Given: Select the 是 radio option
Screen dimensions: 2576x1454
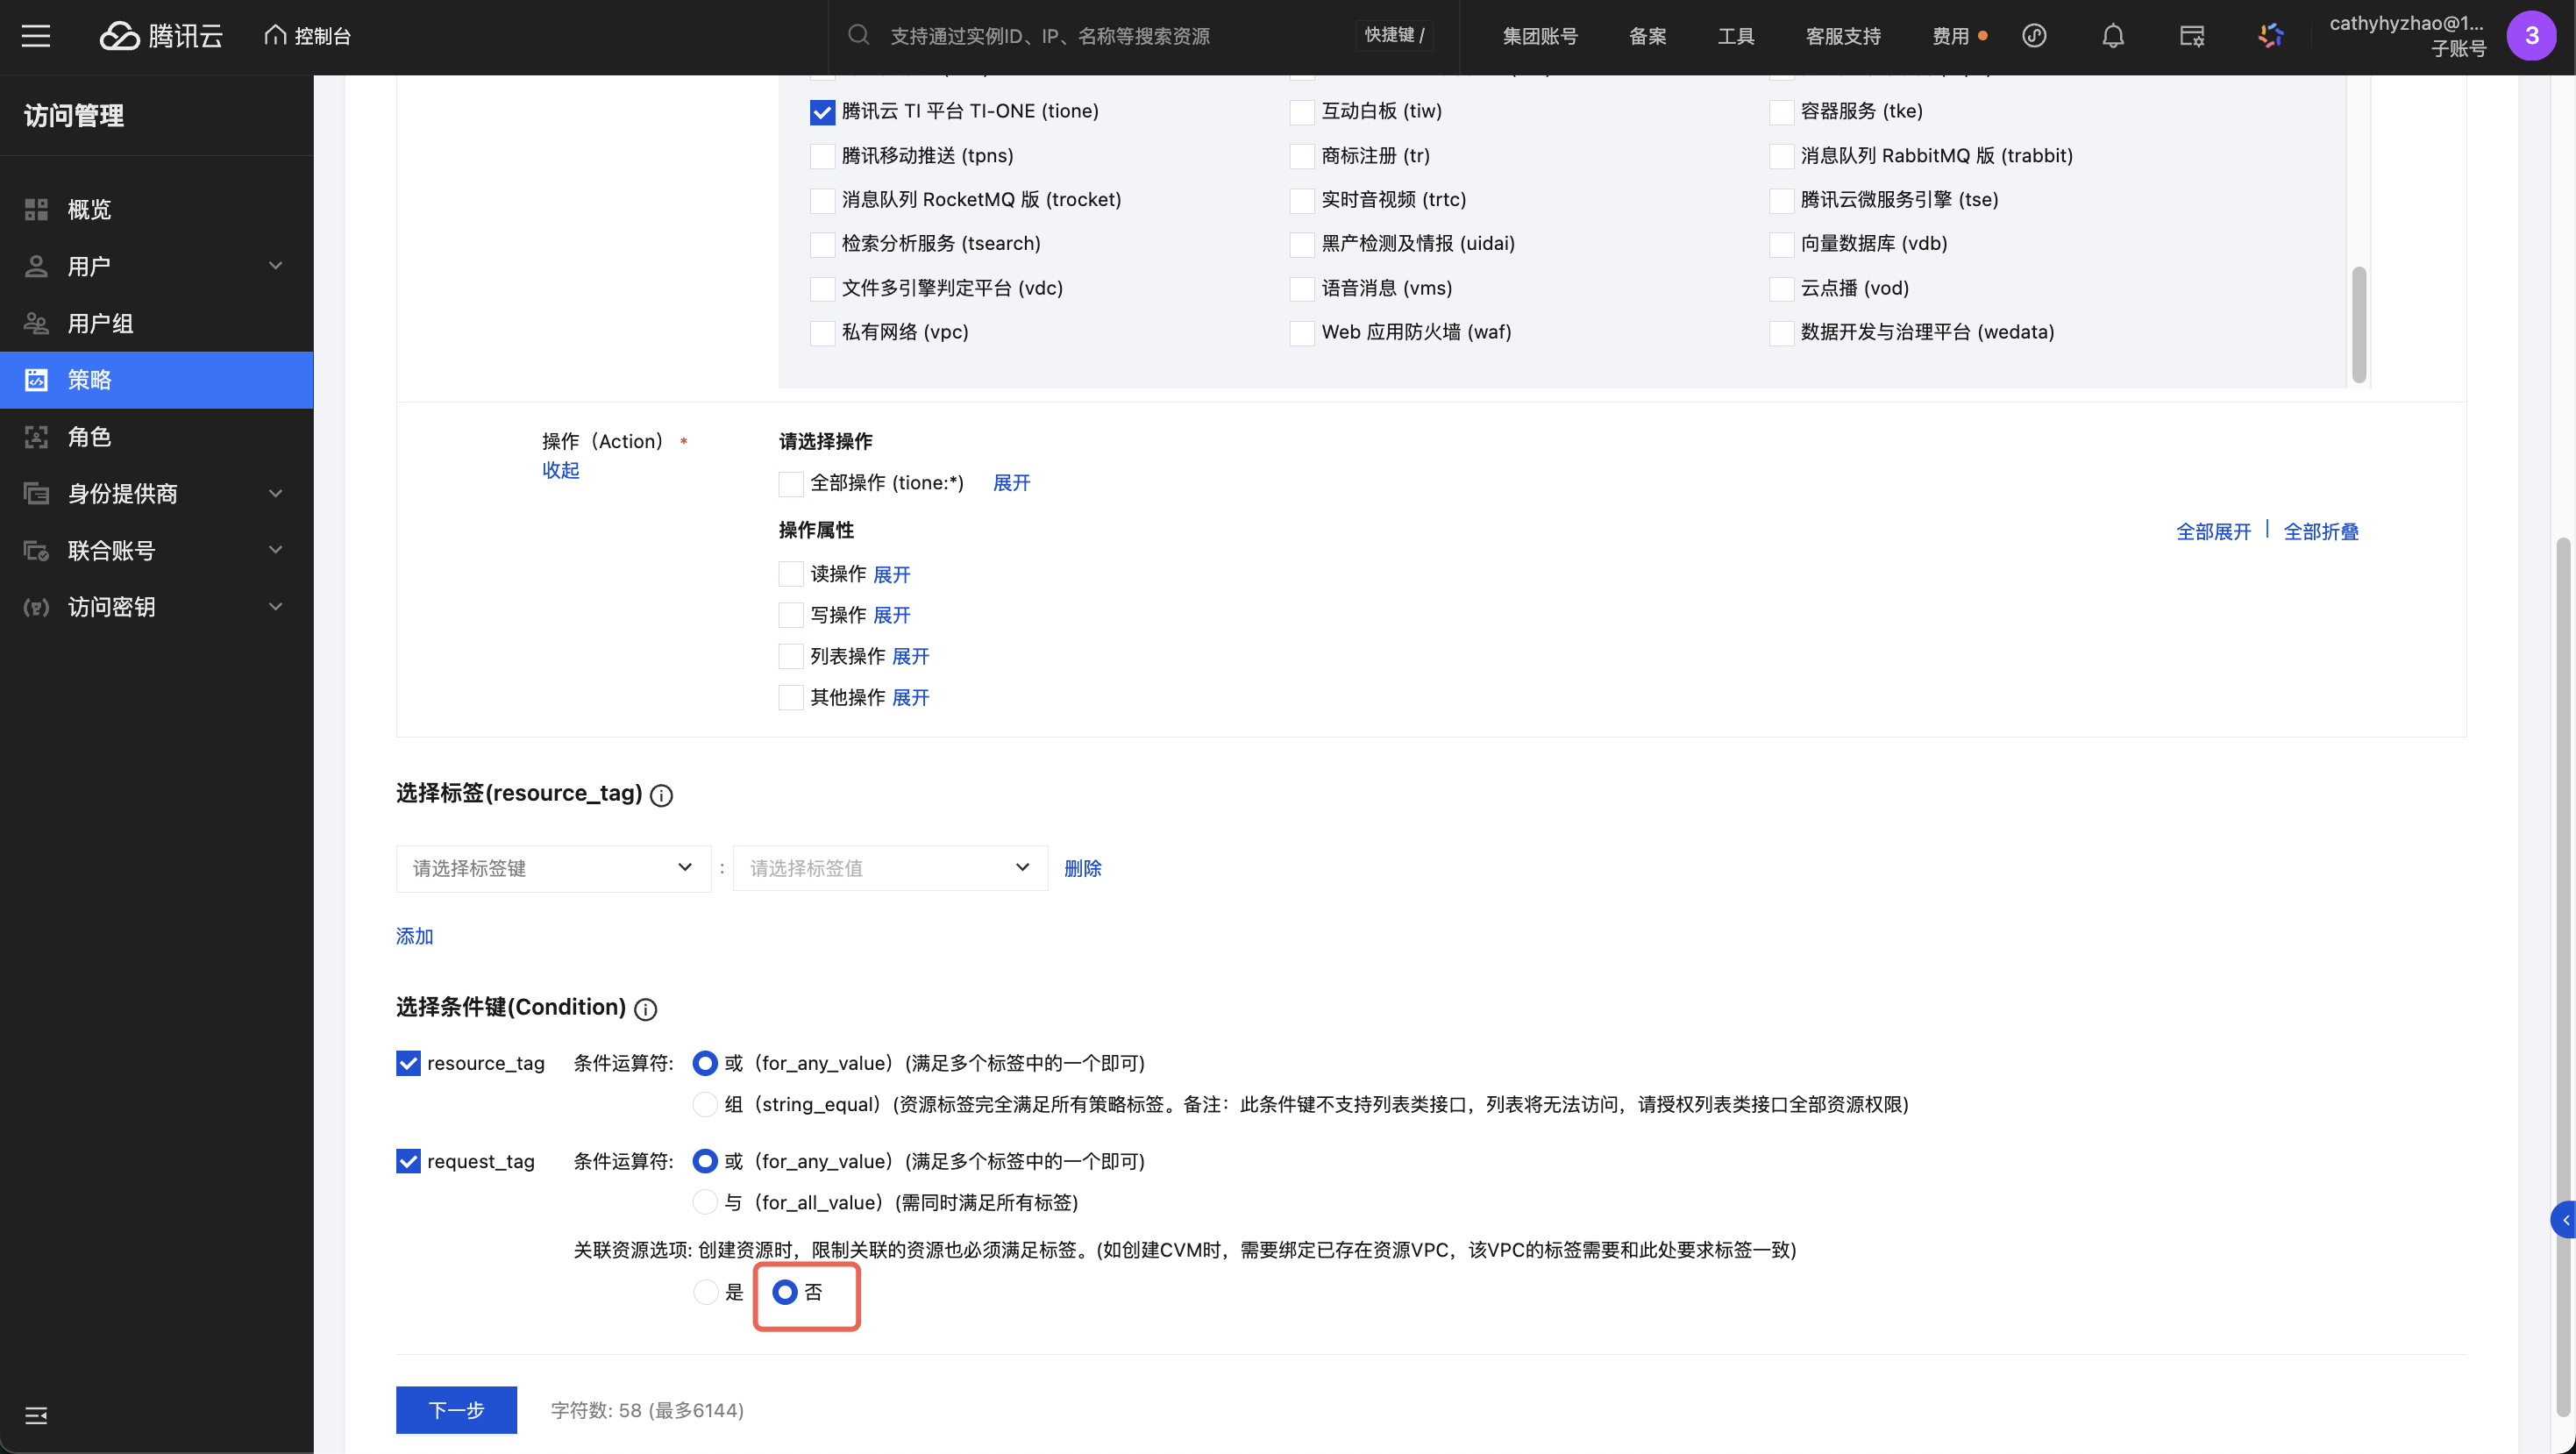Looking at the screenshot, I should click(x=706, y=1292).
